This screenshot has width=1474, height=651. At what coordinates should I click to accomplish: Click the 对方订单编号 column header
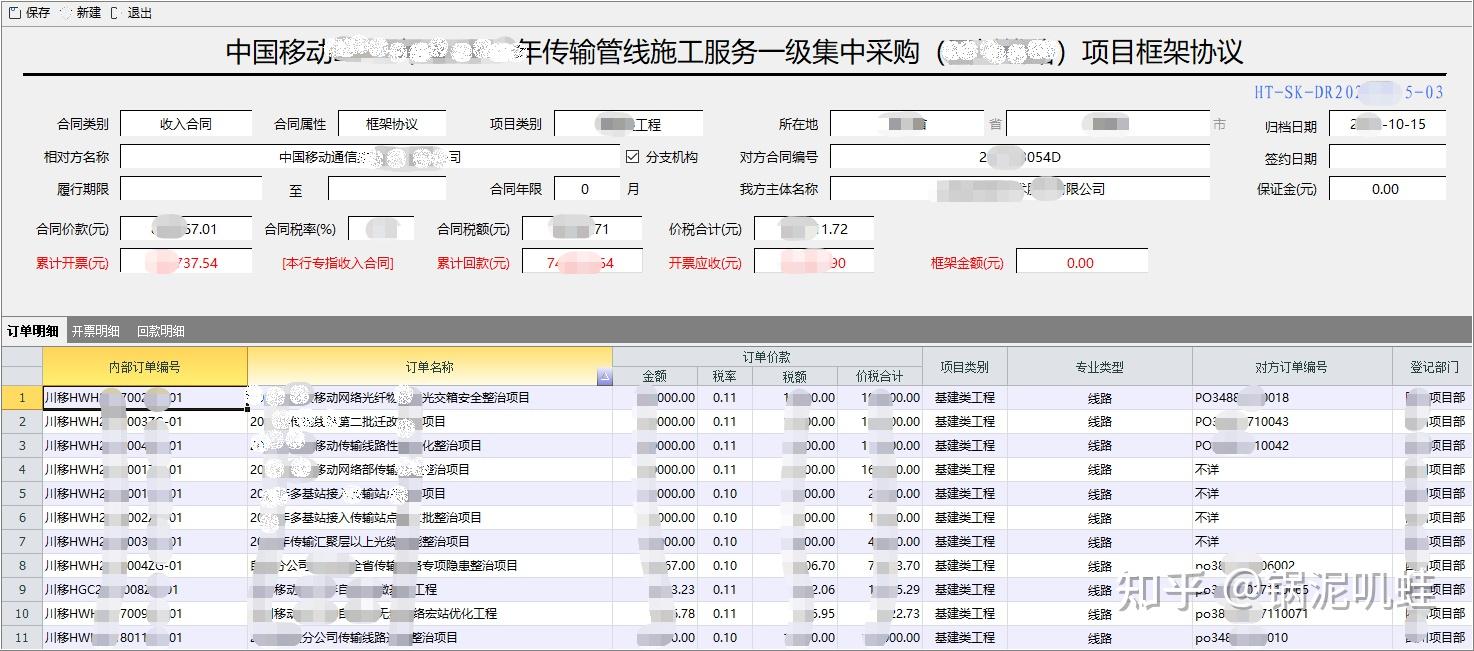1292,367
